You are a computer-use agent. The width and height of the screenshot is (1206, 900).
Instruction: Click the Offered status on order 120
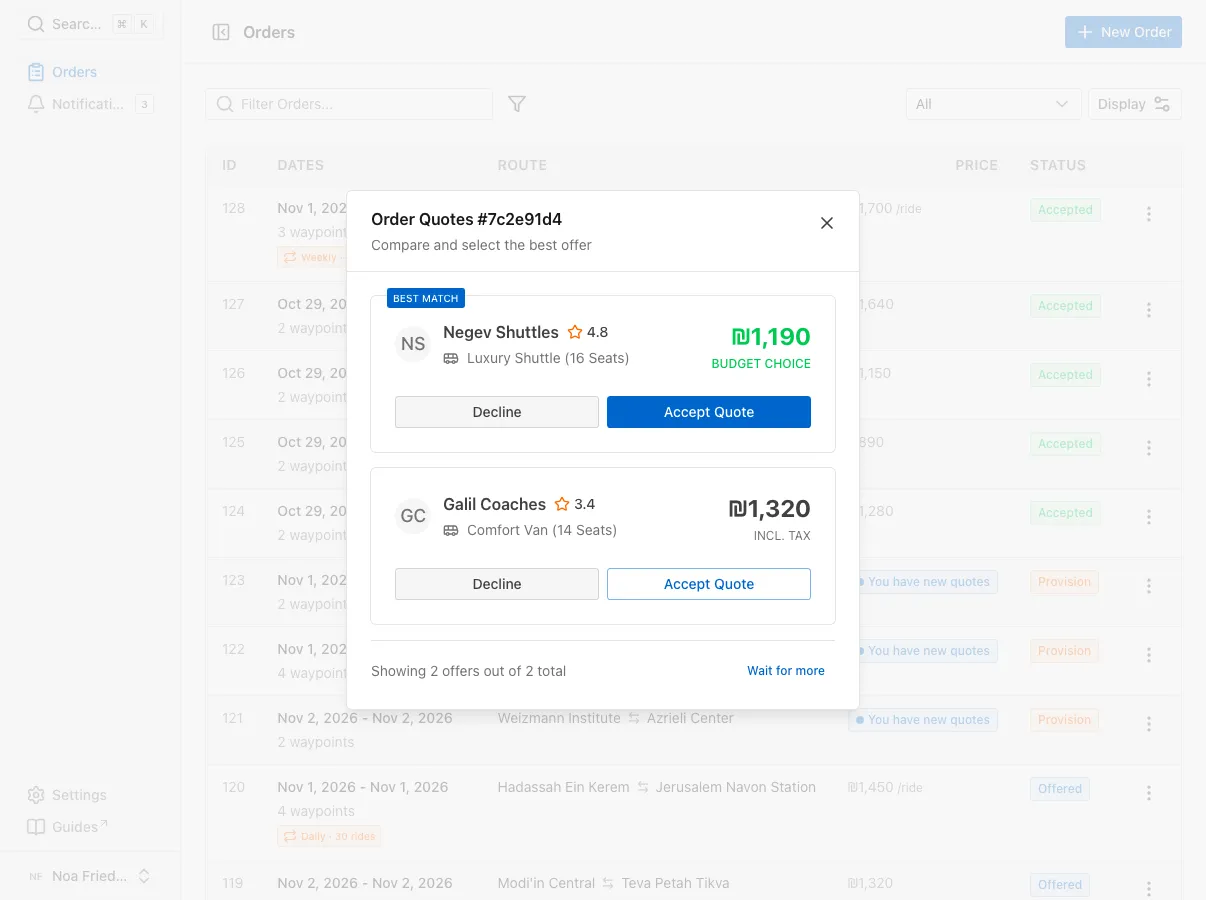(x=1060, y=789)
